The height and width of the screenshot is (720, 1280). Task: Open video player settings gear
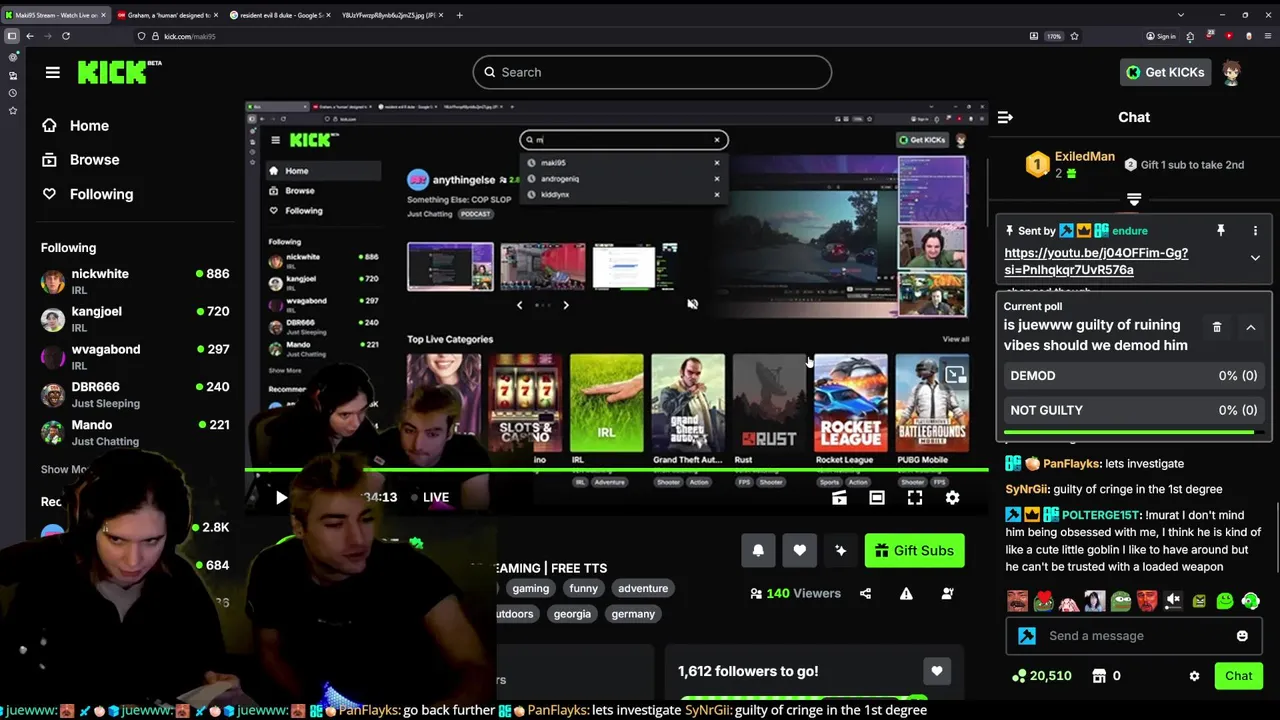952,498
